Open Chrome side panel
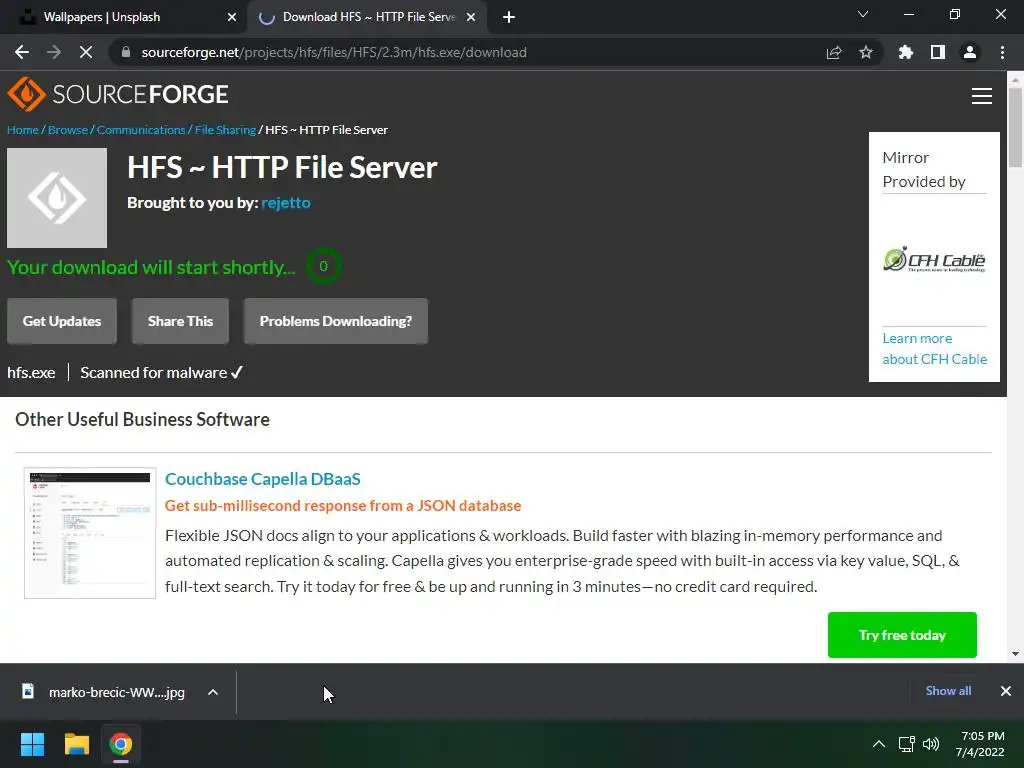This screenshot has height=768, width=1024. (x=938, y=52)
